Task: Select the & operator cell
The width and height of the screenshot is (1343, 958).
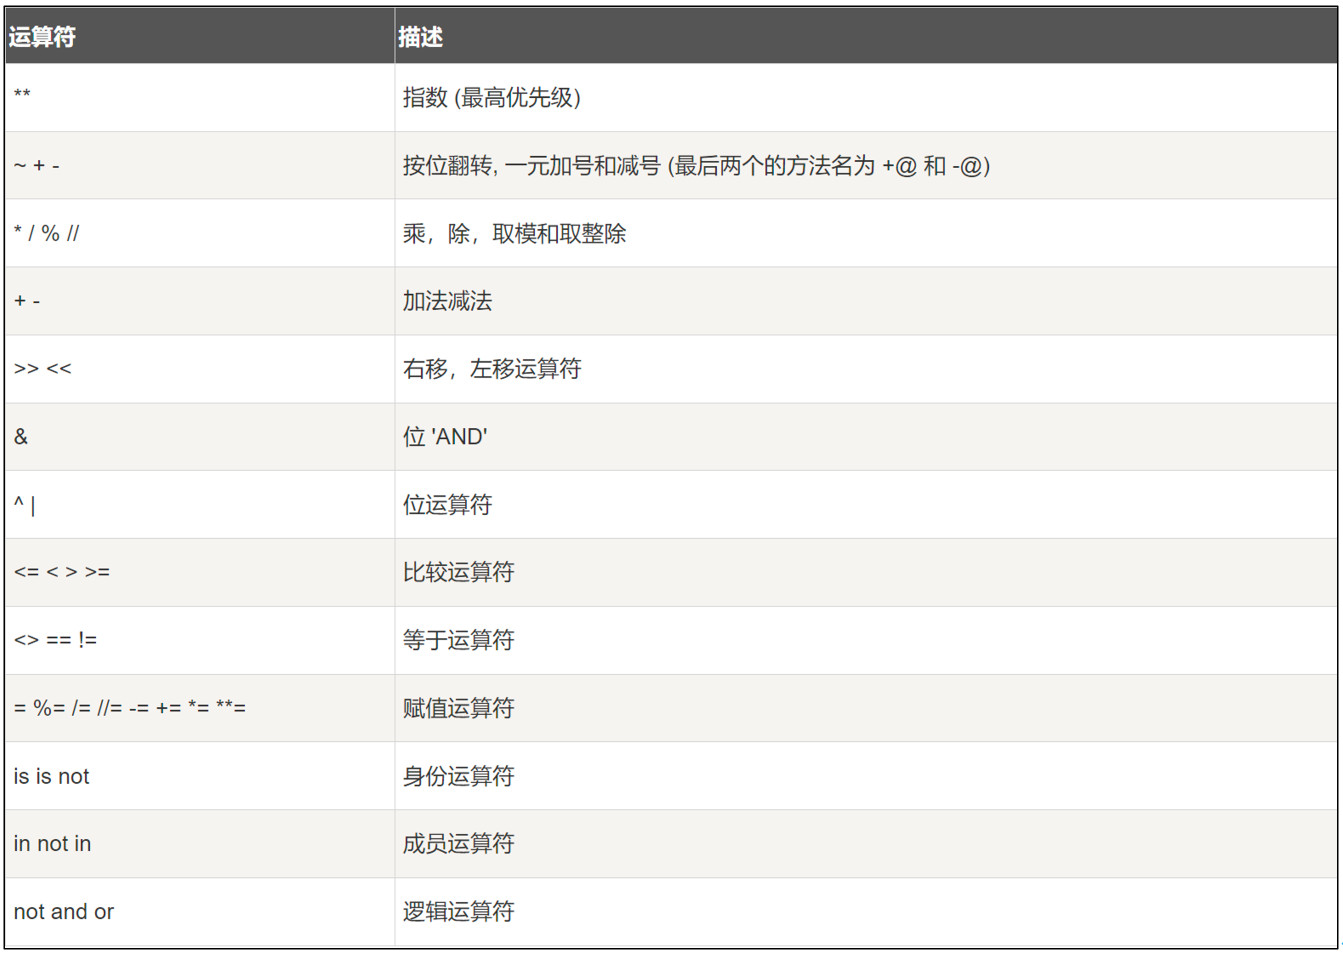Action: pos(21,437)
